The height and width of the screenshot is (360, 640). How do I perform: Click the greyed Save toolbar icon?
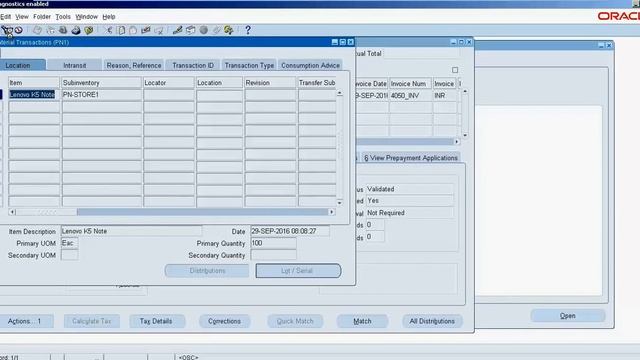click(x=37, y=30)
